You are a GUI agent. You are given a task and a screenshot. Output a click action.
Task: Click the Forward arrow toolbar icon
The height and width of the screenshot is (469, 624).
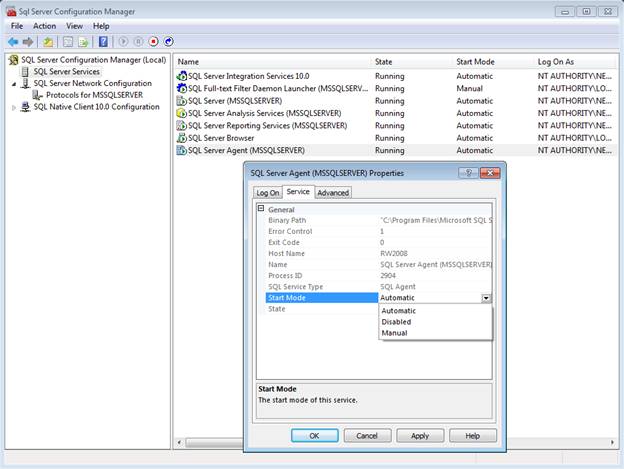(28, 41)
